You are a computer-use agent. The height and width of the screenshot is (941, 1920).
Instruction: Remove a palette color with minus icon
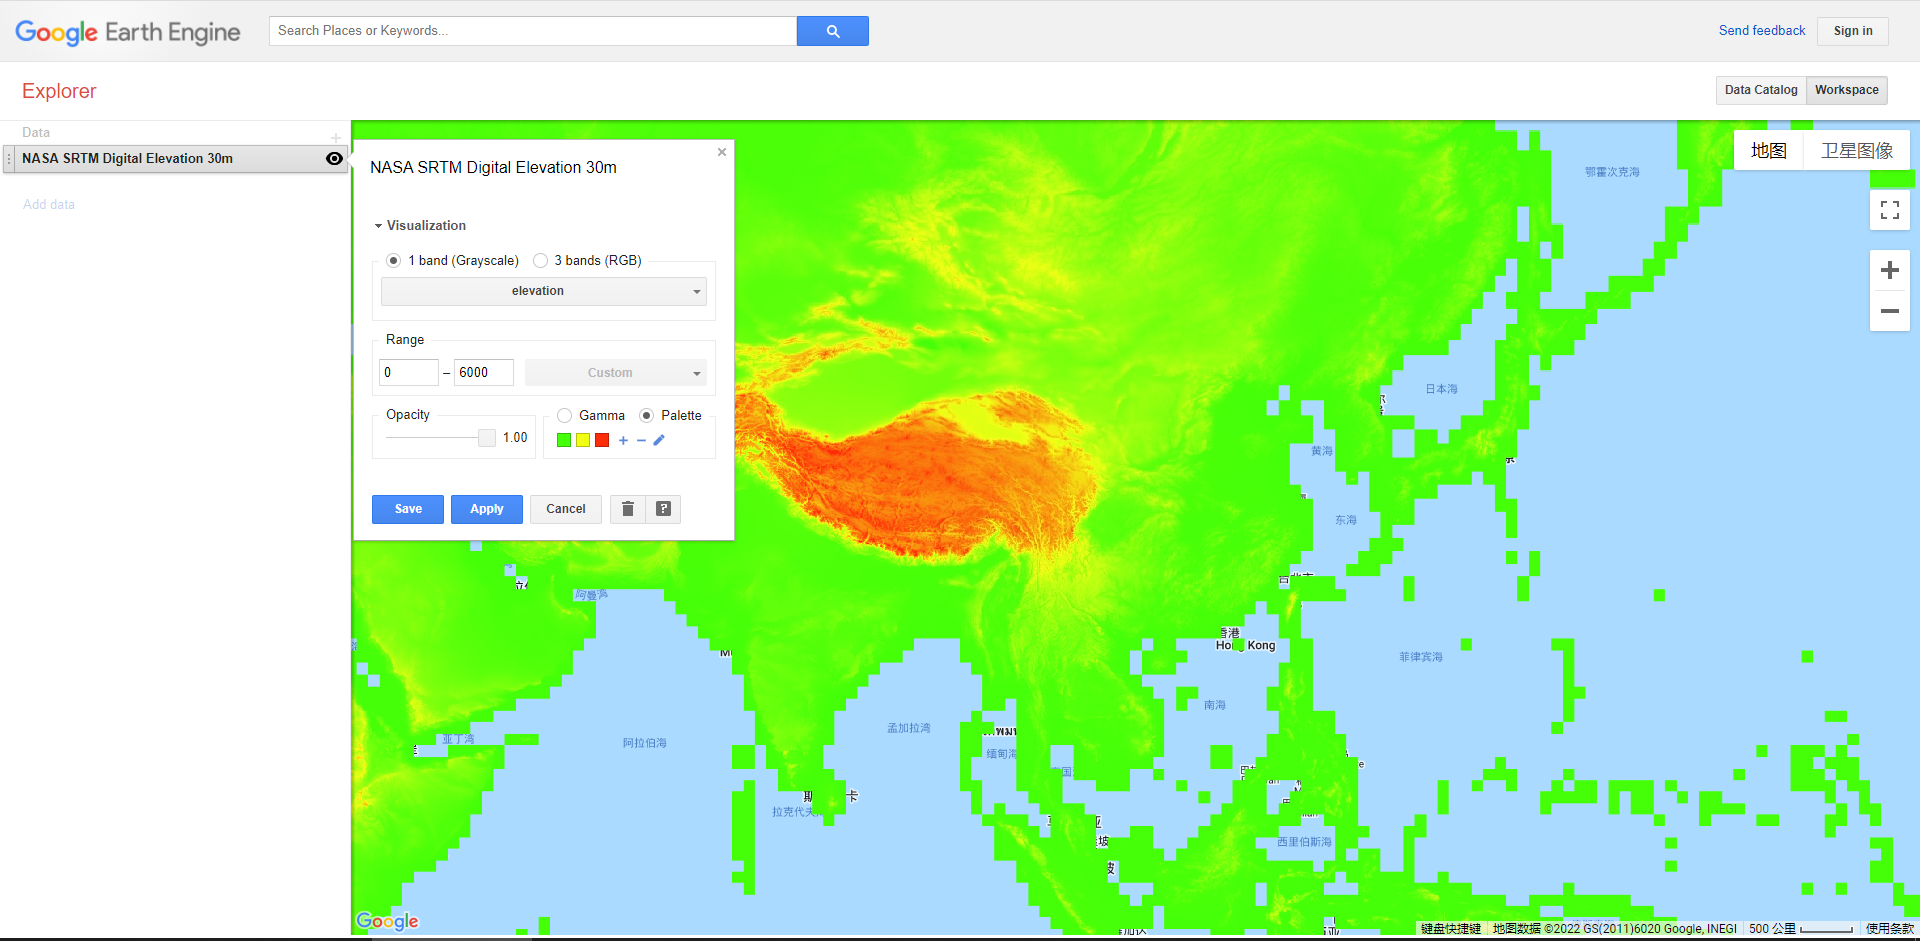point(641,440)
